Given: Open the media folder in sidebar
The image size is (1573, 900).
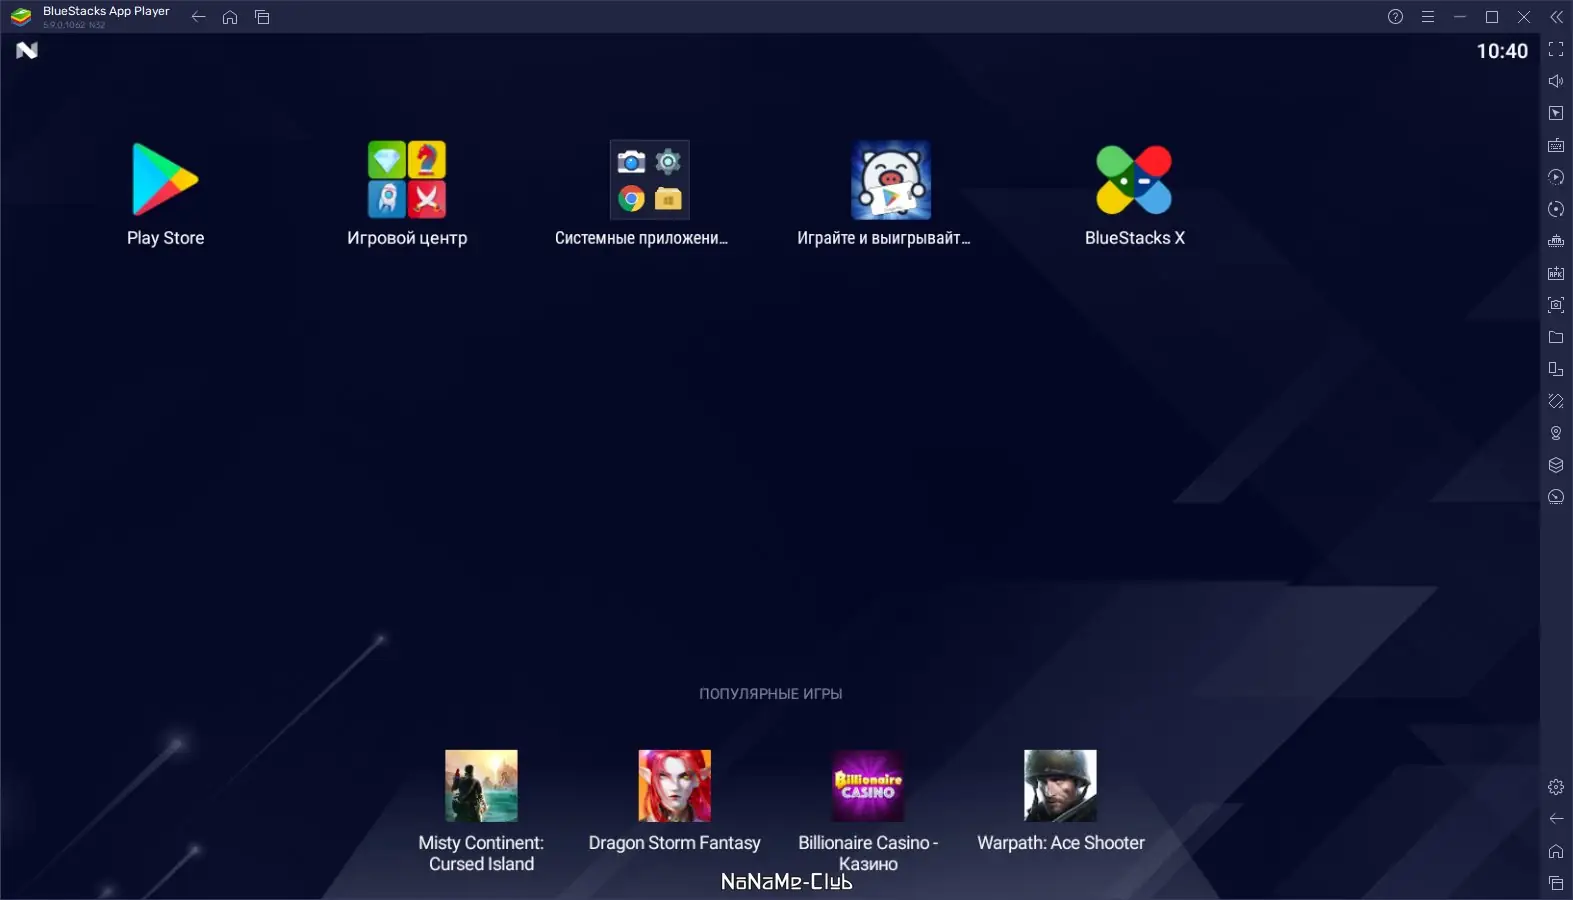Looking at the screenshot, I should pyautogui.click(x=1556, y=337).
